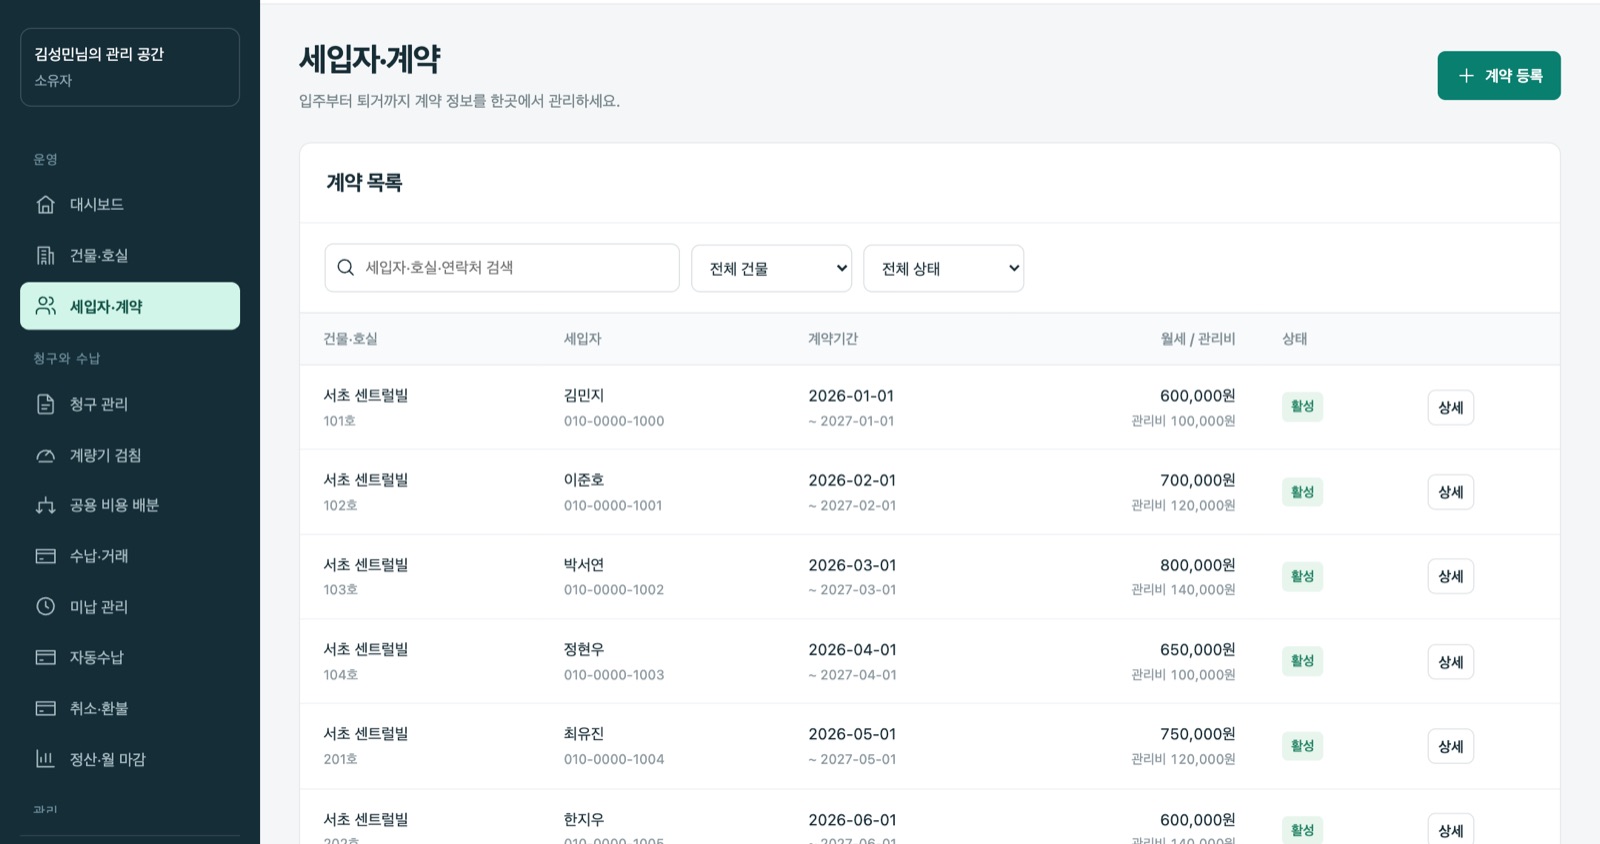Image resolution: width=1600 pixels, height=844 pixels.
Task: Open 미납 관리 sidebar entry
Action: (130, 607)
